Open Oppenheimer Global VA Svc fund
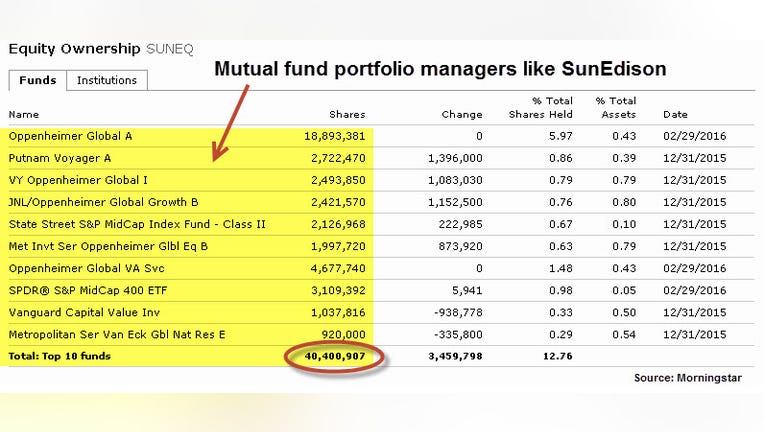The width and height of the screenshot is (764, 432). 86,268
